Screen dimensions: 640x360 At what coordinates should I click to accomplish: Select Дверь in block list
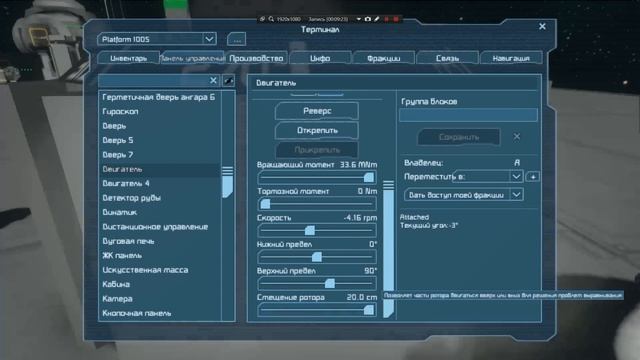click(x=159, y=126)
